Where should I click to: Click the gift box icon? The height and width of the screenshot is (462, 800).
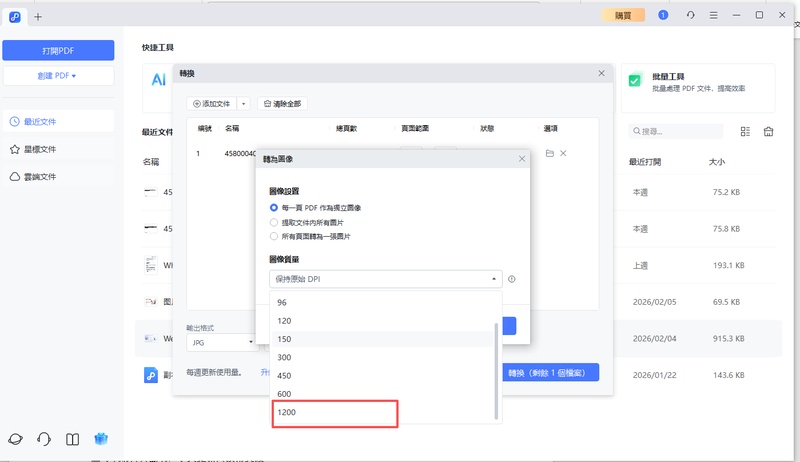pos(101,439)
